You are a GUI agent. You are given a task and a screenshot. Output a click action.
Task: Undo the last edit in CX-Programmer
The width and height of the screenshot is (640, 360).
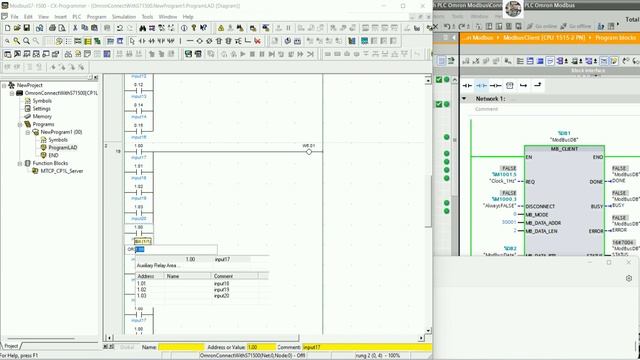[120, 28]
